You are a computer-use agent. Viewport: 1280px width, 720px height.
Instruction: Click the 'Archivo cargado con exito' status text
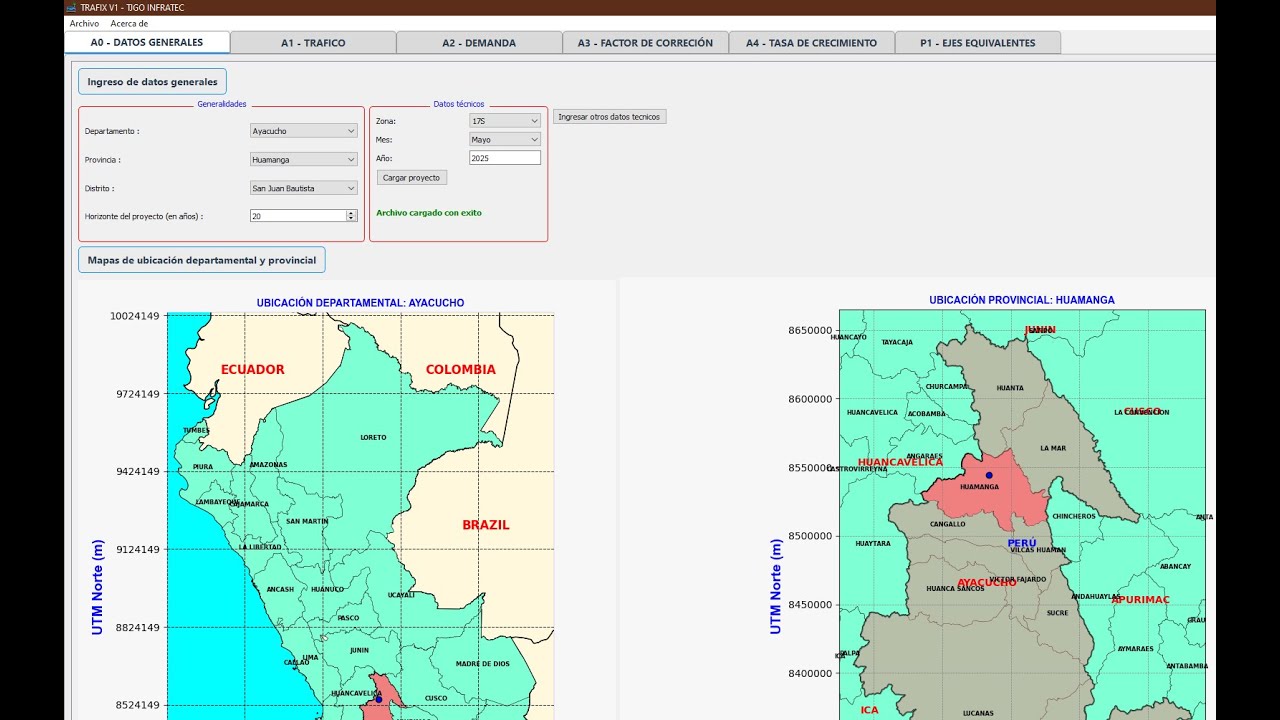point(428,213)
